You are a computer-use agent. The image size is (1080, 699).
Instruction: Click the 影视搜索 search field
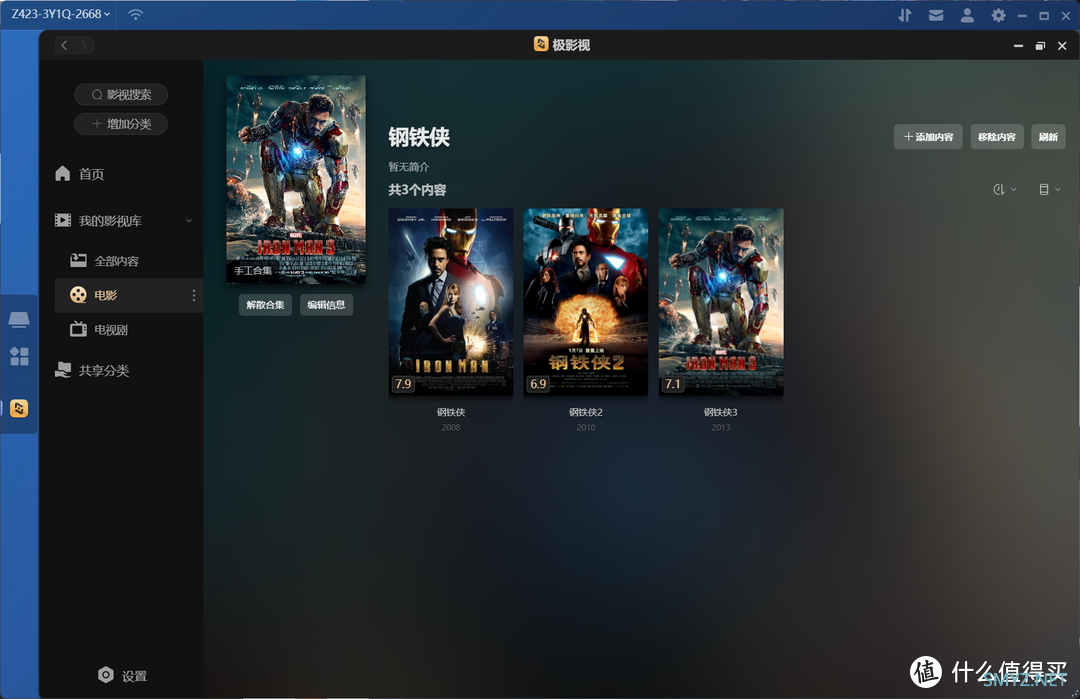point(121,95)
